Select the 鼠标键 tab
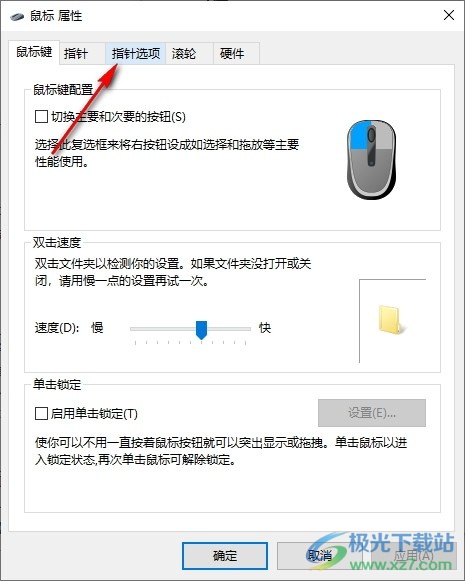Image resolution: width=465 pixels, height=581 pixels. pyautogui.click(x=34, y=52)
